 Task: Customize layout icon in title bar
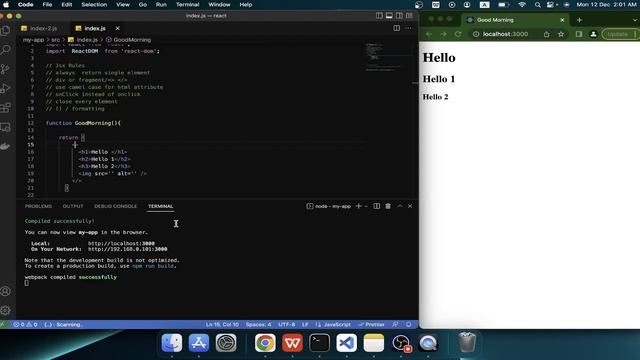[x=409, y=16]
